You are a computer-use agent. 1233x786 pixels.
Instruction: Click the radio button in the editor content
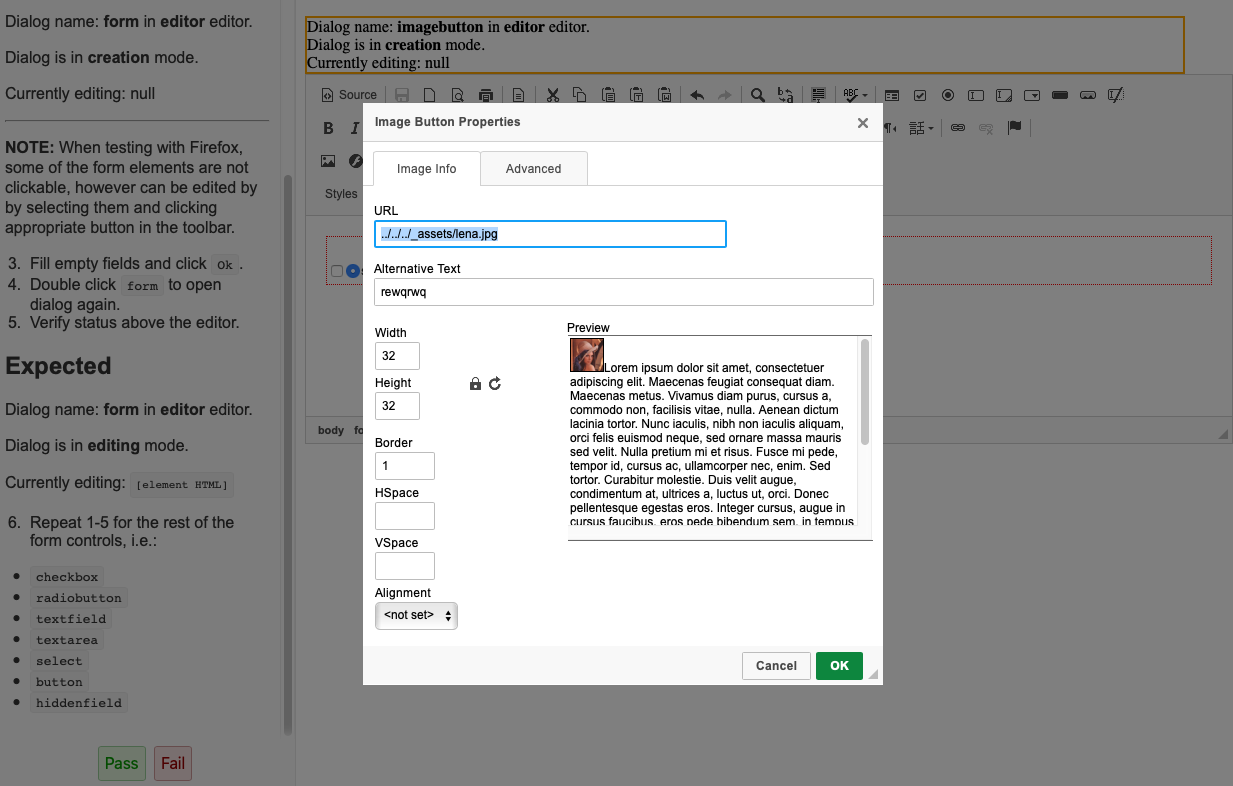(x=352, y=271)
